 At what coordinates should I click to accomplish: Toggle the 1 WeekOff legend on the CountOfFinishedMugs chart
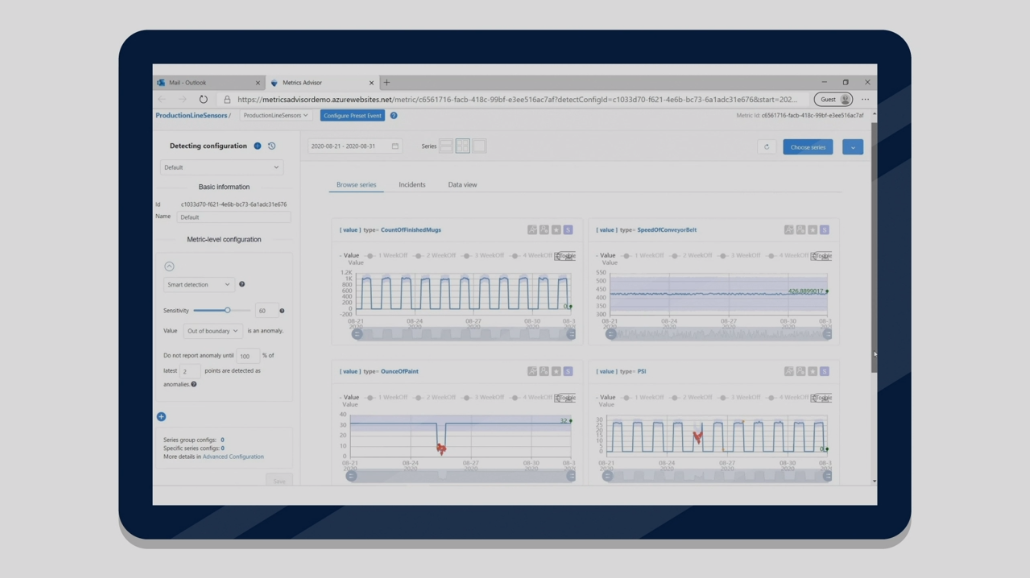[385, 256]
